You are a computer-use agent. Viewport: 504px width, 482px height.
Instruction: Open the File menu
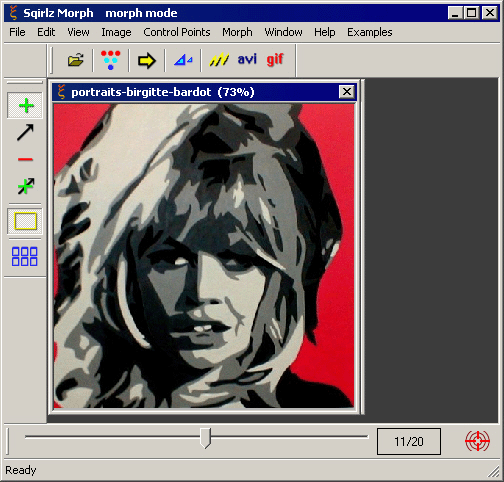pyautogui.click(x=17, y=32)
